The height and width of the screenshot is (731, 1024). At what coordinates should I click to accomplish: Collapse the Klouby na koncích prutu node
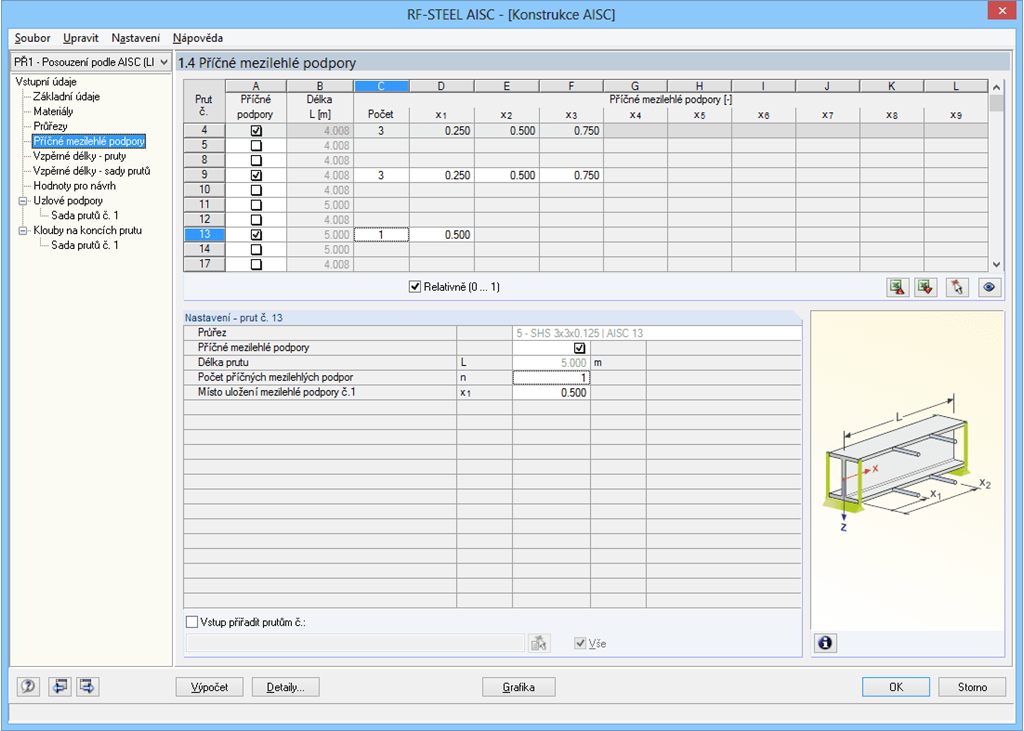tap(23, 231)
